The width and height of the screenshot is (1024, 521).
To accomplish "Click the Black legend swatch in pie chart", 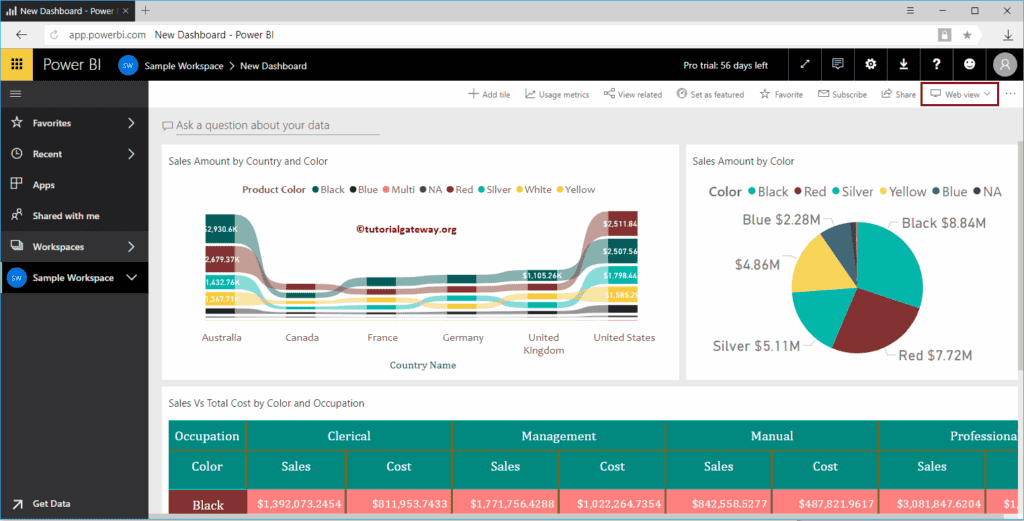I will [x=751, y=192].
